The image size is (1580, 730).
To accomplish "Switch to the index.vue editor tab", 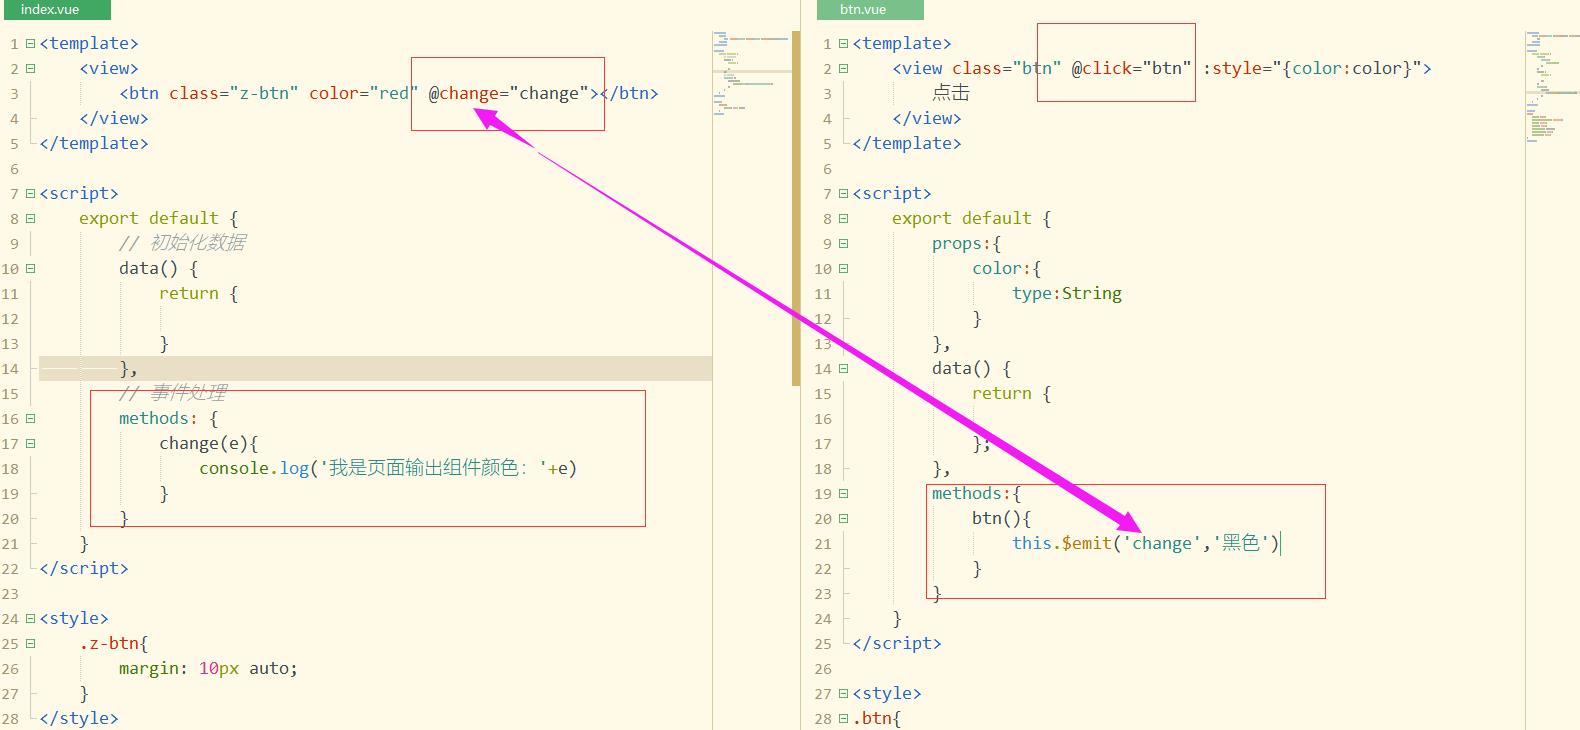I will coord(55,10).
